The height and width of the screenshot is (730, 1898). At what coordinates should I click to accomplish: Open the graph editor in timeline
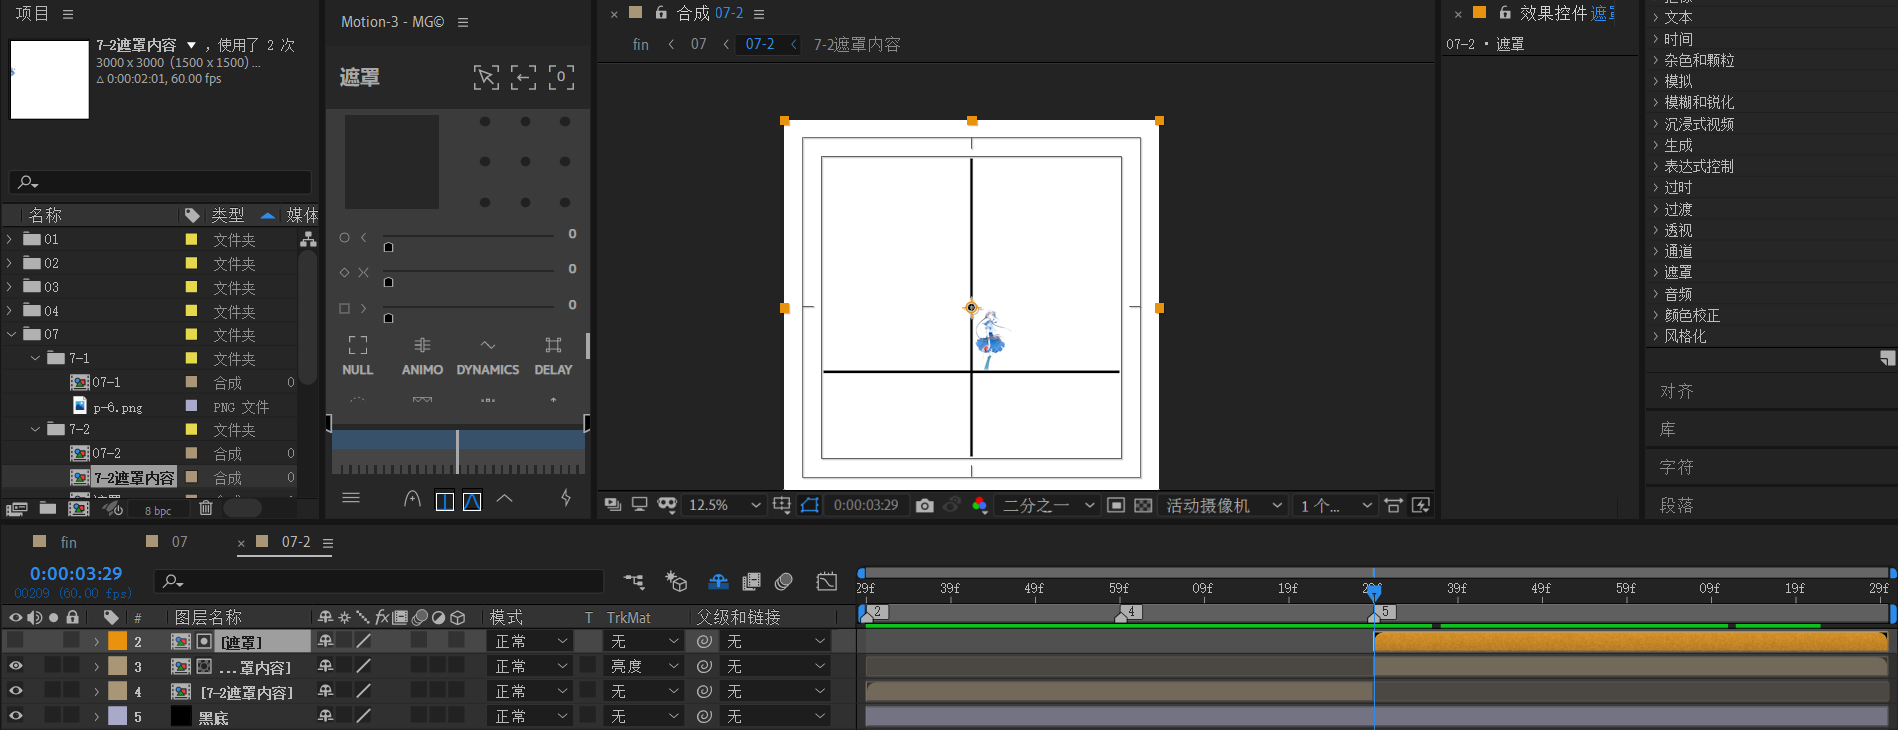point(827,581)
